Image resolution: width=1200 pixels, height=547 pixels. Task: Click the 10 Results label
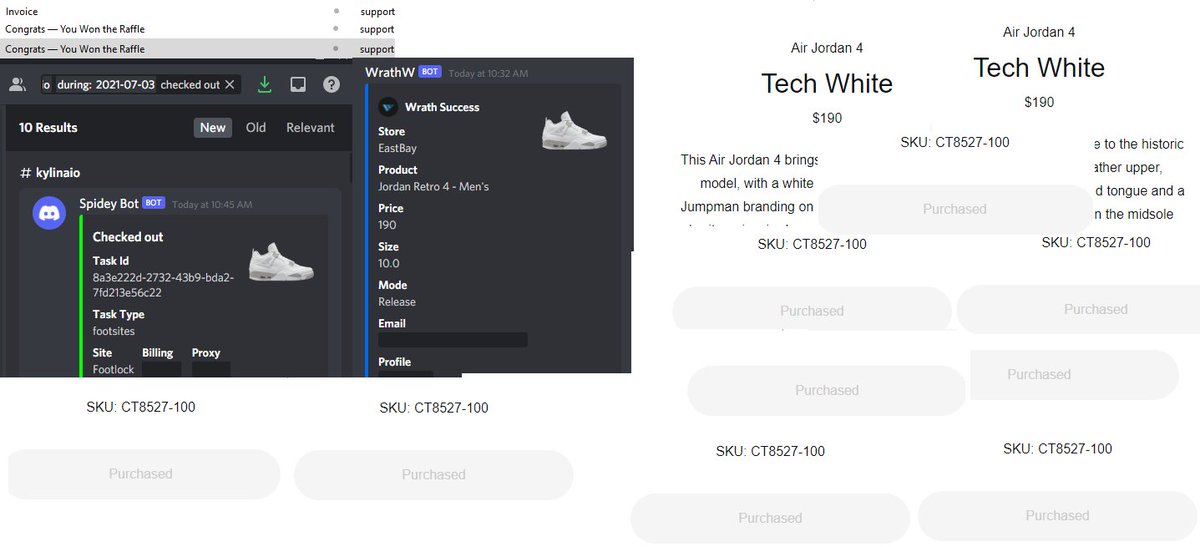[x=48, y=127]
